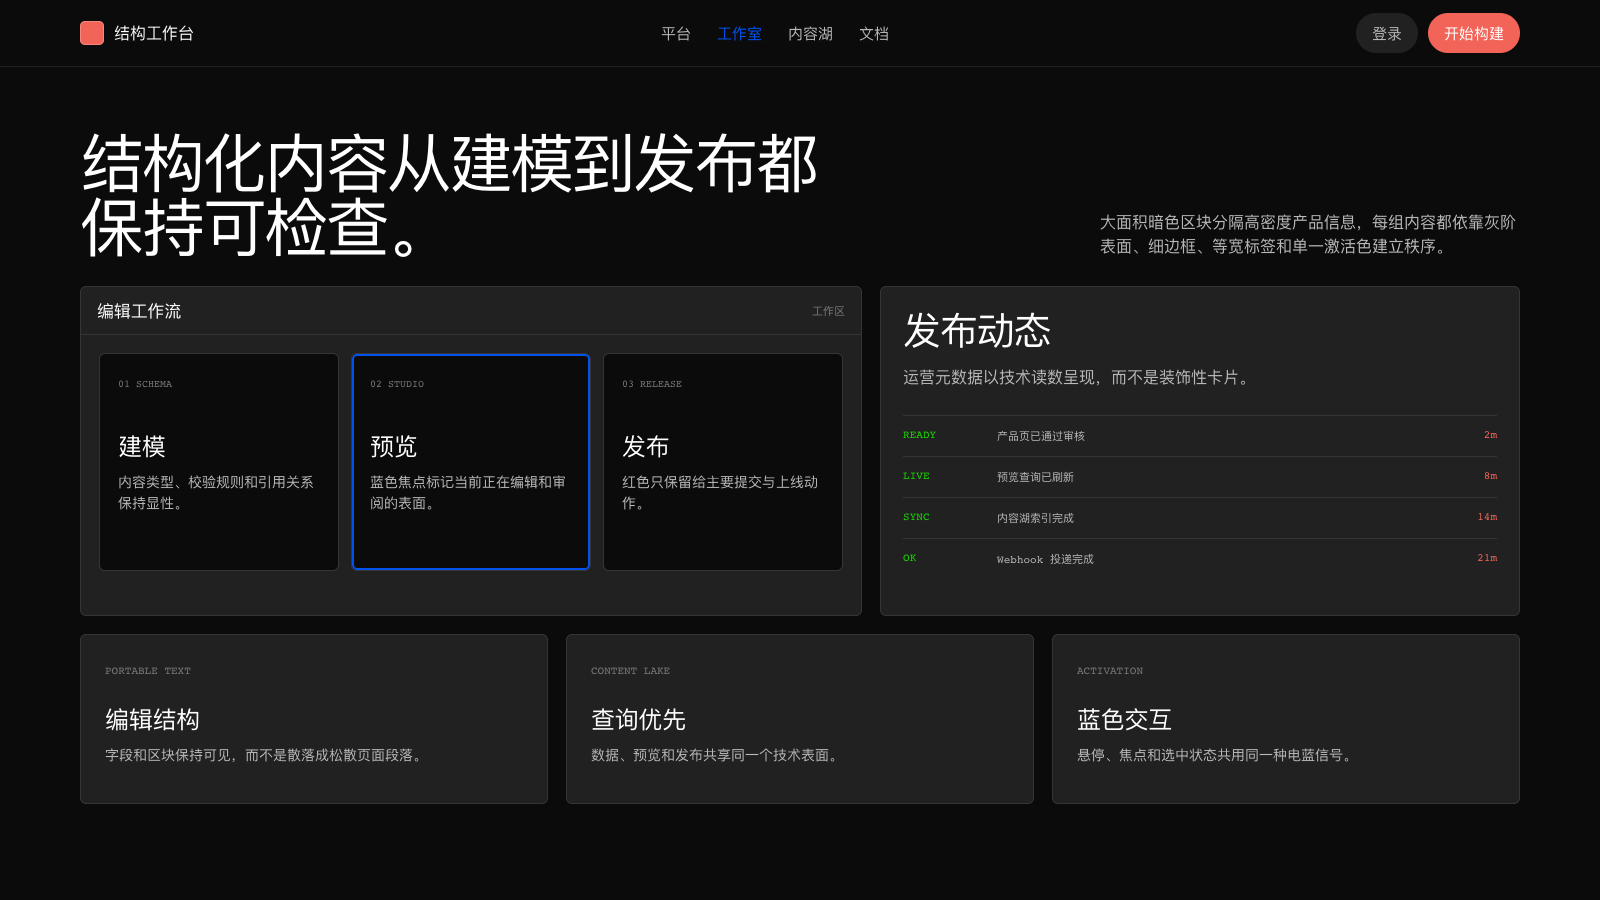This screenshot has width=1600, height=900.
Task: Click the ACTIVATION label
Action: pos(1110,671)
